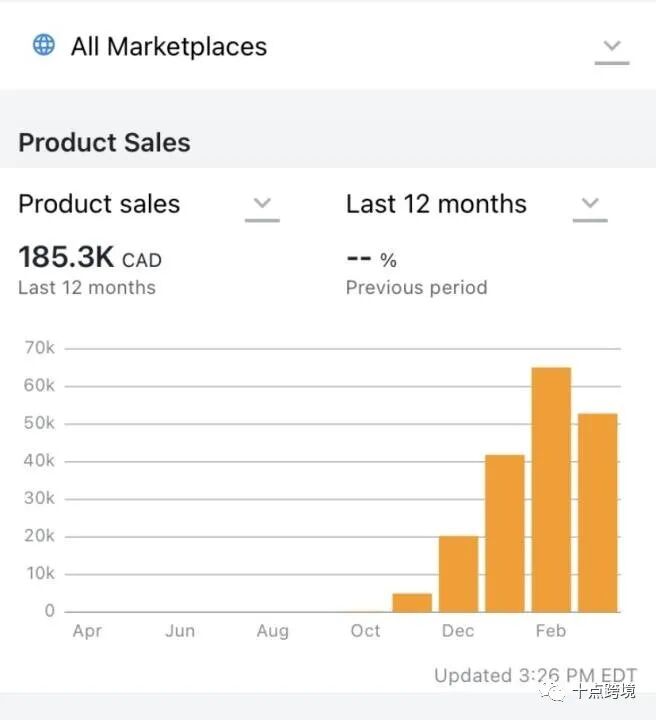Tap the Previous period percentage value
This screenshot has width=656, height=720.
click(x=371, y=259)
